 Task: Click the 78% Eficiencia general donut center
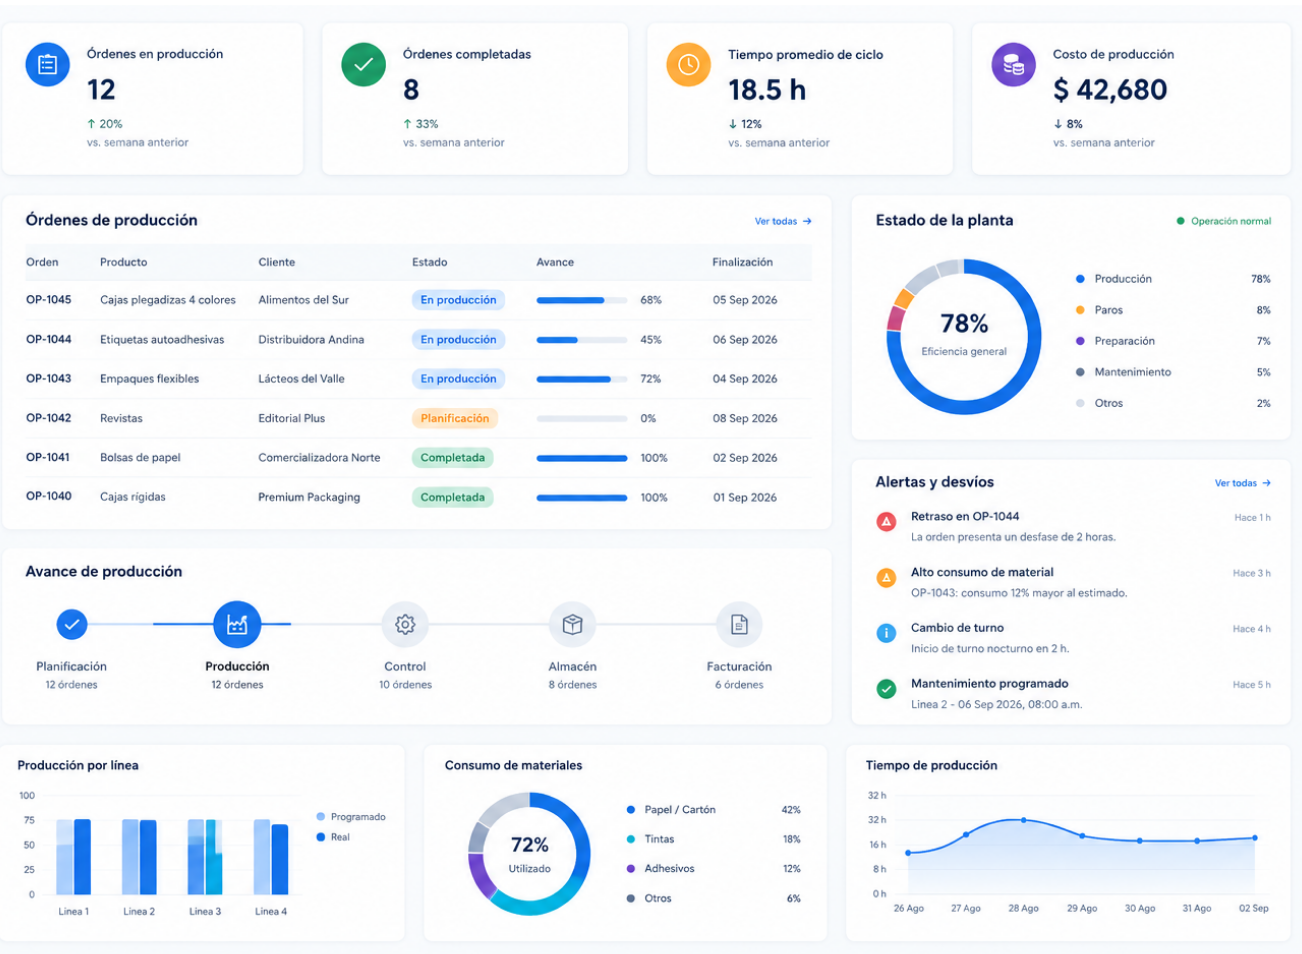pos(964,335)
